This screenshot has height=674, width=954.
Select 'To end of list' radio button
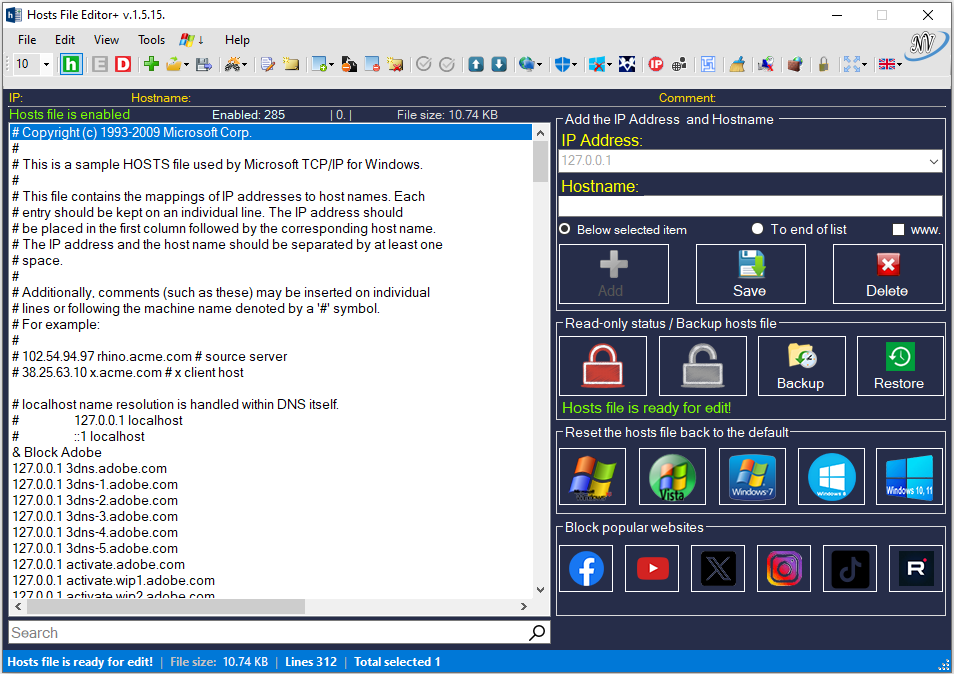click(758, 229)
